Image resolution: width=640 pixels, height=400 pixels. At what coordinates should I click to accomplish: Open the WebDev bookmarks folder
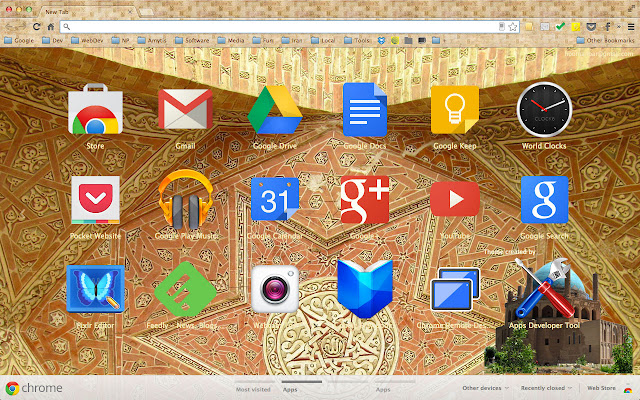coord(87,40)
